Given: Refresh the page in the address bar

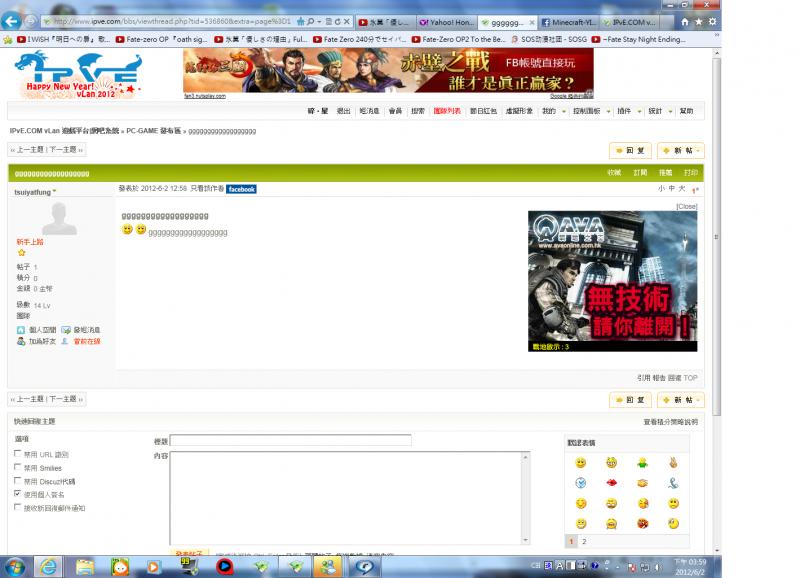Looking at the screenshot, I should (x=337, y=22).
